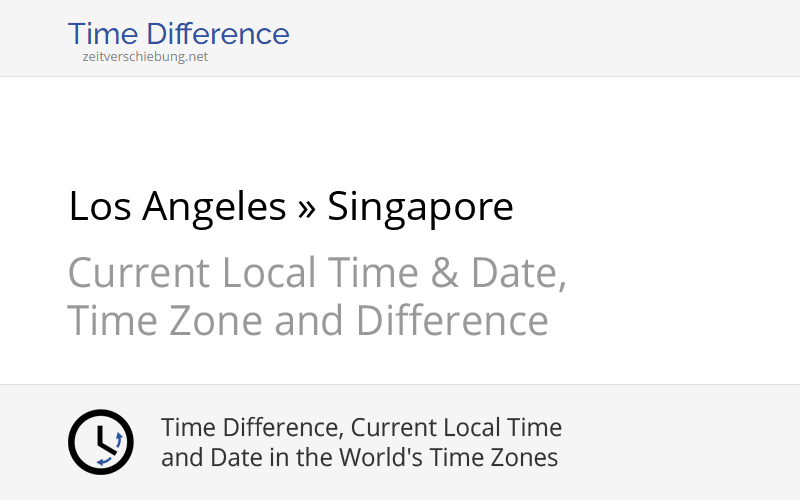Click footer text "and Date in the World's Time Zones"

(x=359, y=458)
